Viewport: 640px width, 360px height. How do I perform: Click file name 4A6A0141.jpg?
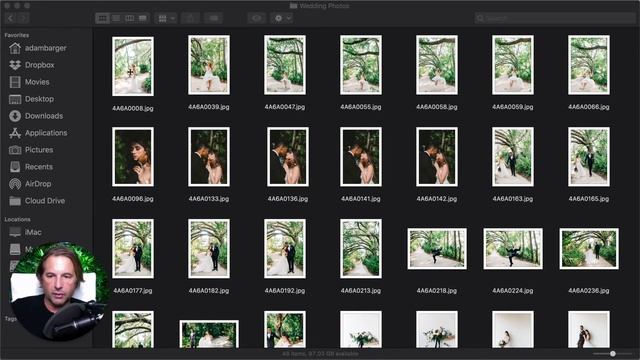click(x=361, y=199)
